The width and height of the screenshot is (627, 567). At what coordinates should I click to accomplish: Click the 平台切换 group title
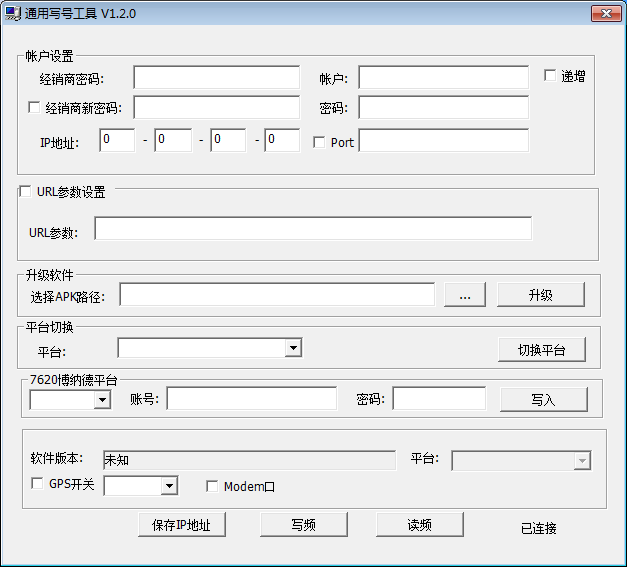(50, 327)
